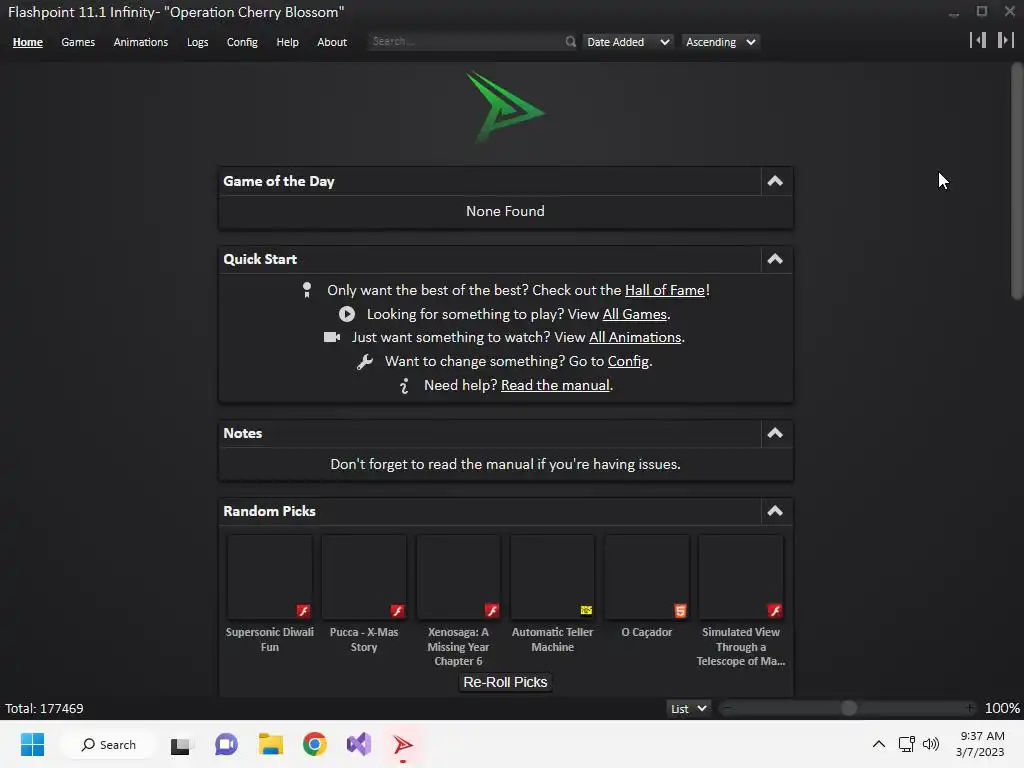
Task: Toggle the right sidebar panel icon
Action: pos(1006,40)
